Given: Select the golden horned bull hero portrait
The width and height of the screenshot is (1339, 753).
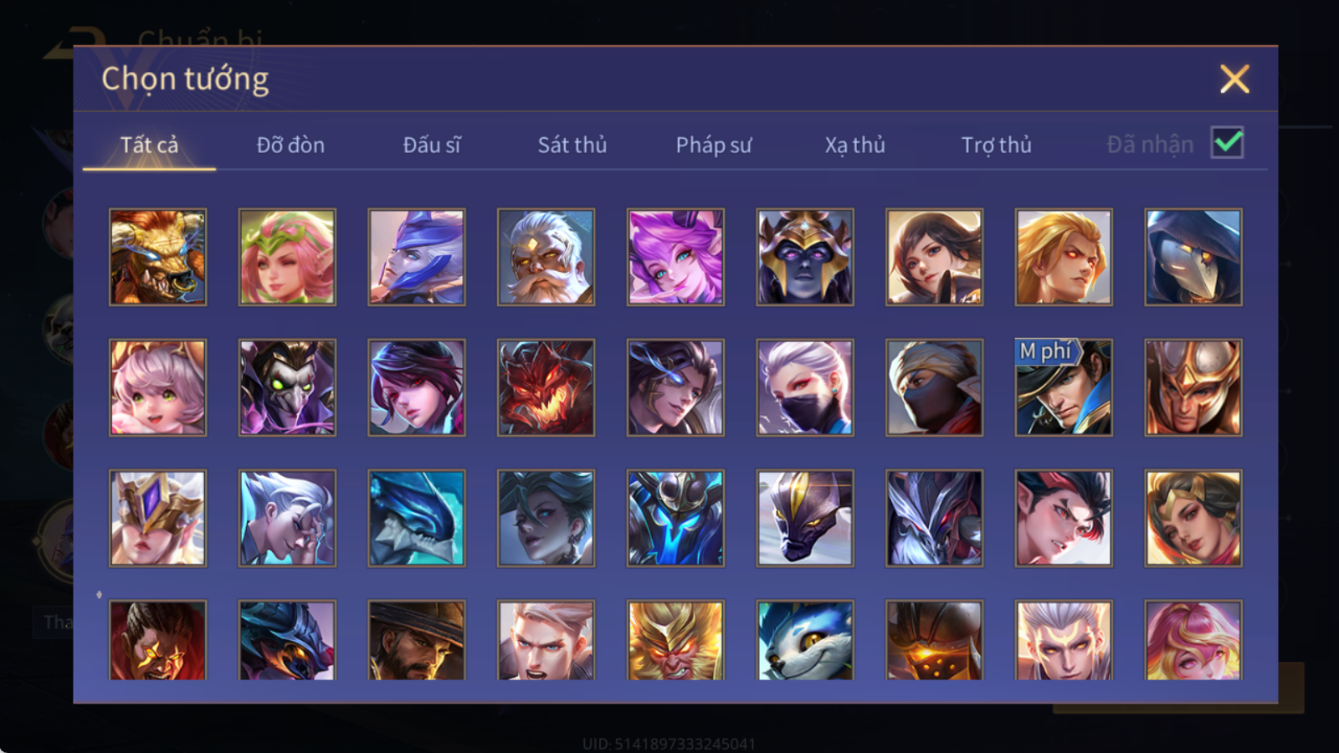Looking at the screenshot, I should 158,257.
